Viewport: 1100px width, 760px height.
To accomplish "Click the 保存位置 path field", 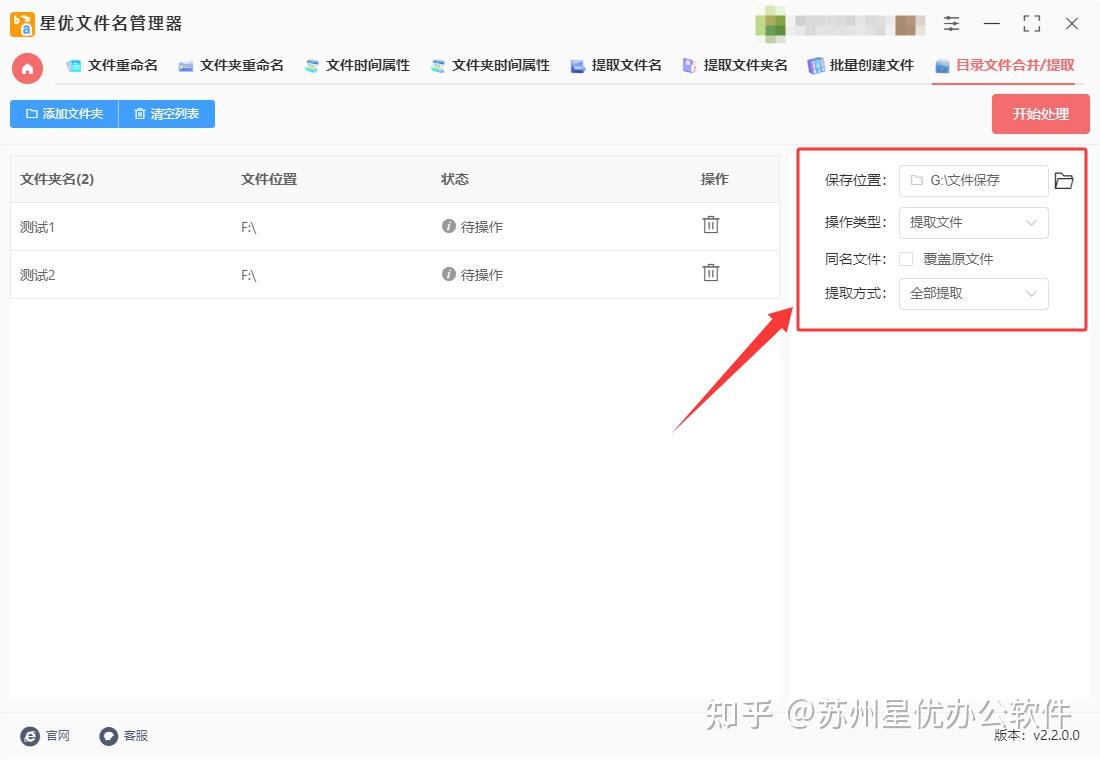I will (974, 181).
